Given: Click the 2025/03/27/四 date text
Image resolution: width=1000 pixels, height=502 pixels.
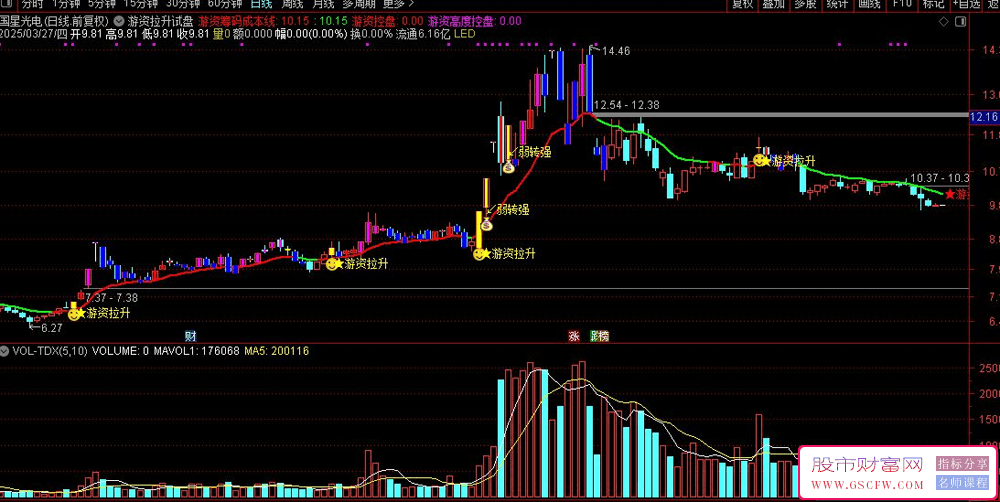Looking at the screenshot, I should [34, 34].
